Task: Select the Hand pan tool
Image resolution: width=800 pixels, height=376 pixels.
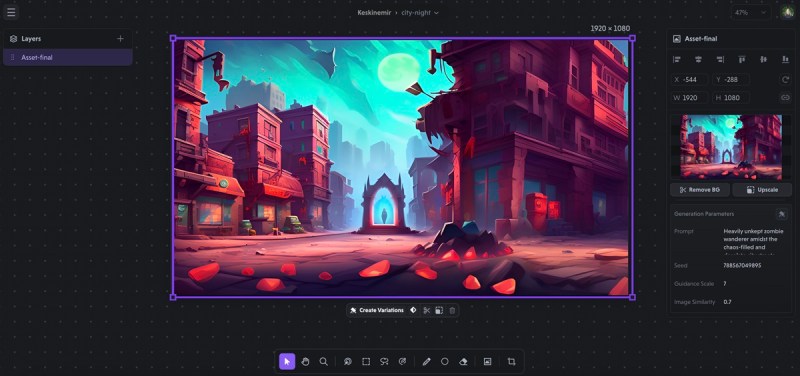Action: [305, 362]
